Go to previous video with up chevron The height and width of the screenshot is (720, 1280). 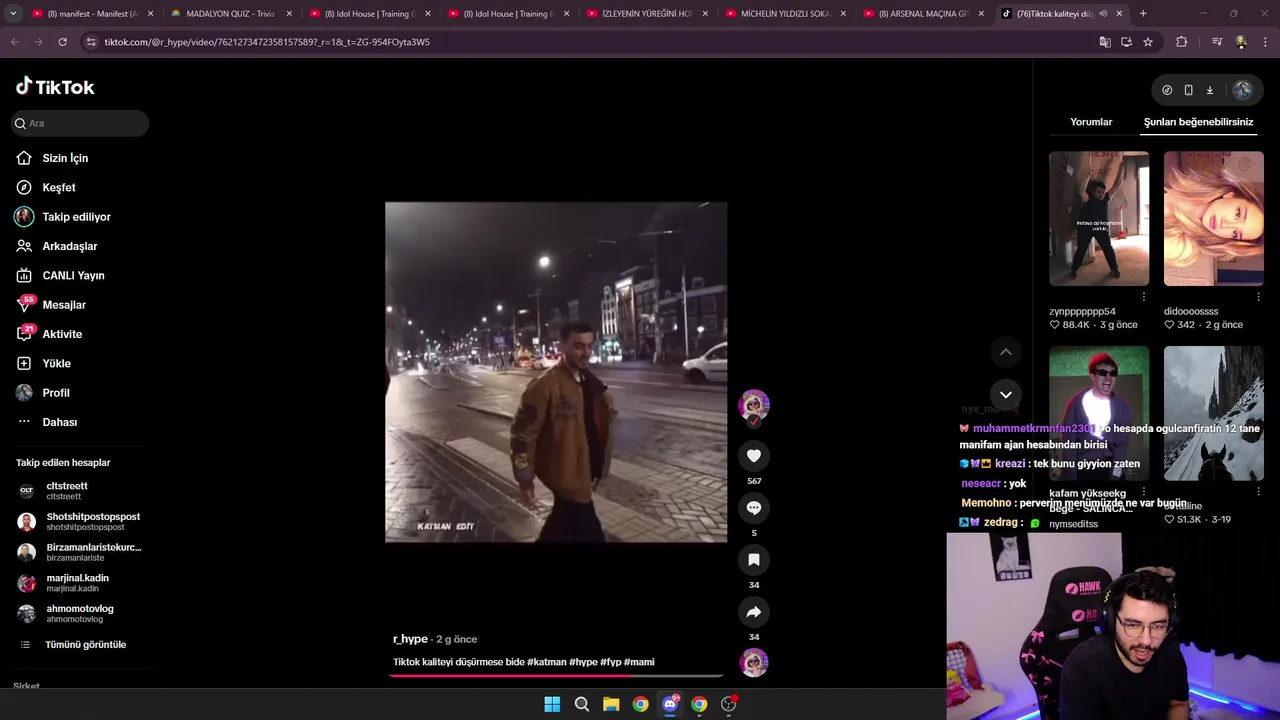pos(1006,352)
